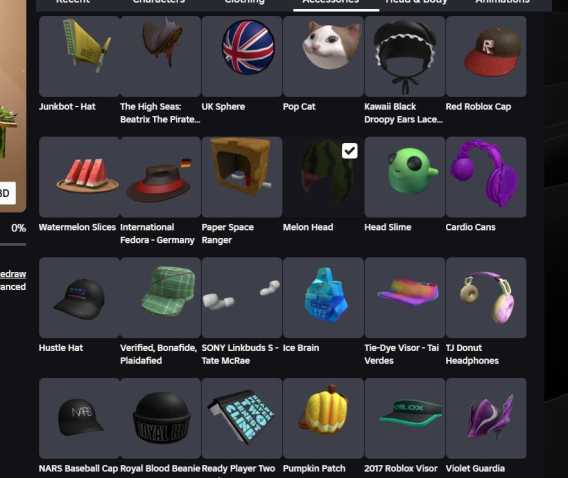Viewport: 568px width, 478px height.
Task: Equip the UK Sphere accessory
Action: point(242,56)
